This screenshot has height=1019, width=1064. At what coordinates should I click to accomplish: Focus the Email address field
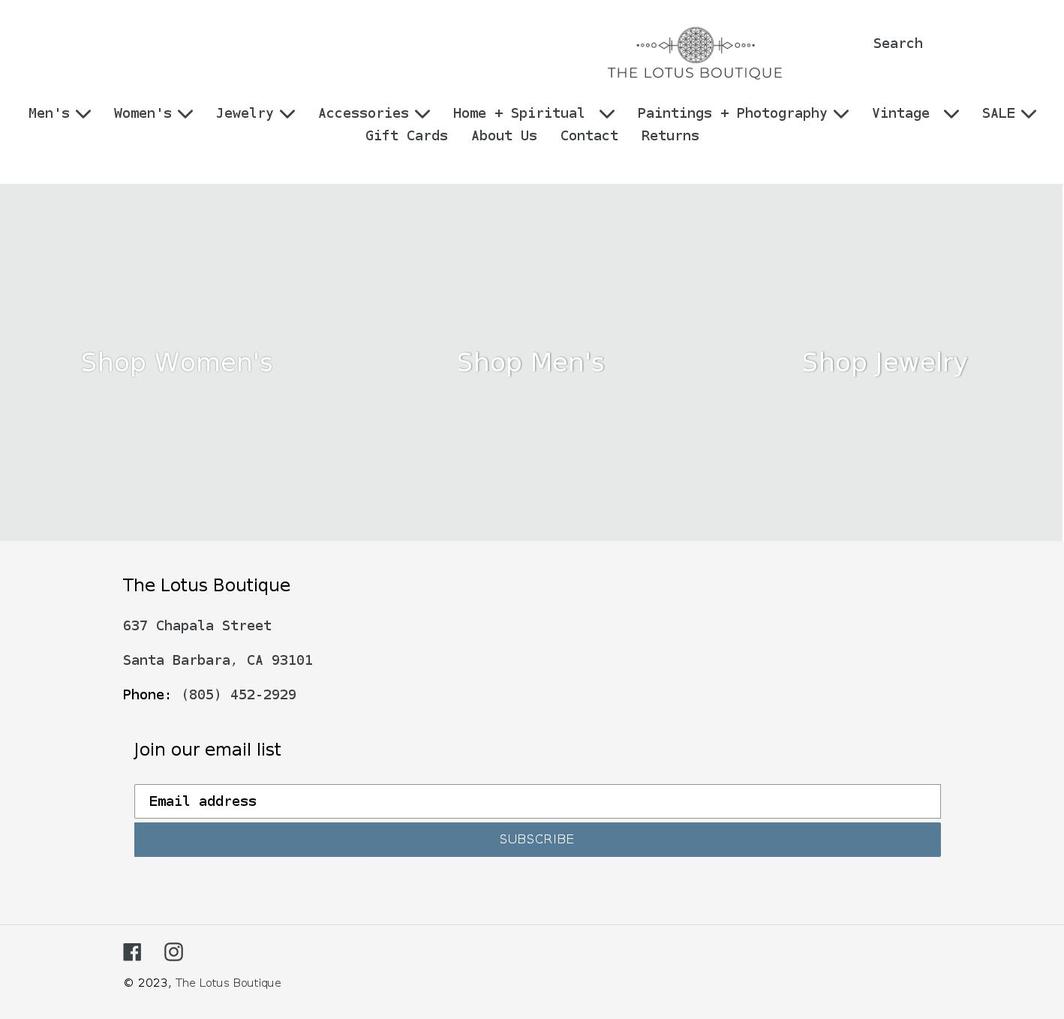(537, 801)
